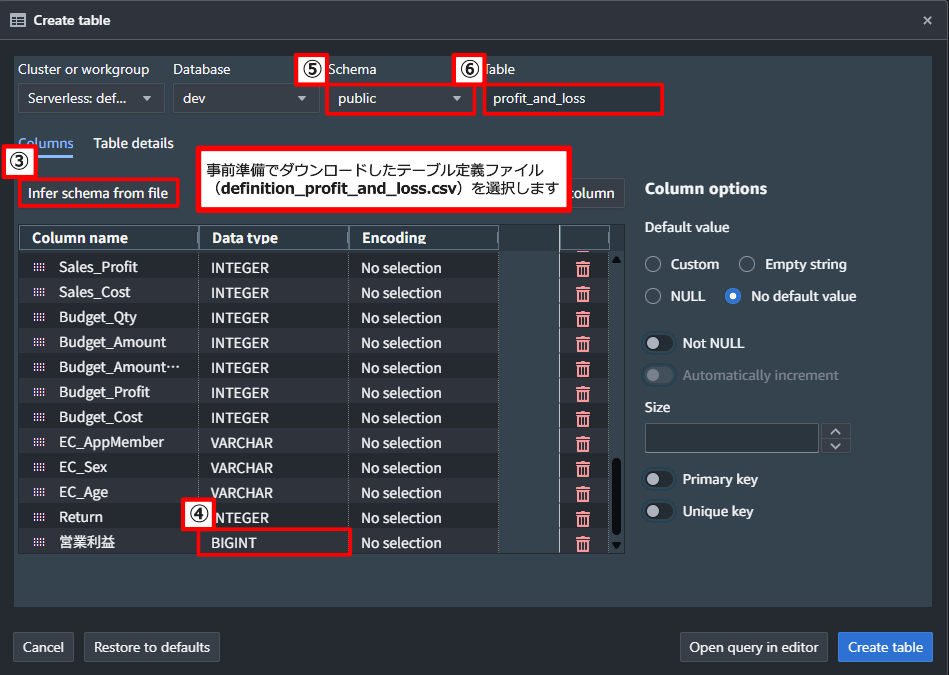Screen dimensions: 949x675
Task: Turn on the Primary key toggle
Action: [659, 479]
